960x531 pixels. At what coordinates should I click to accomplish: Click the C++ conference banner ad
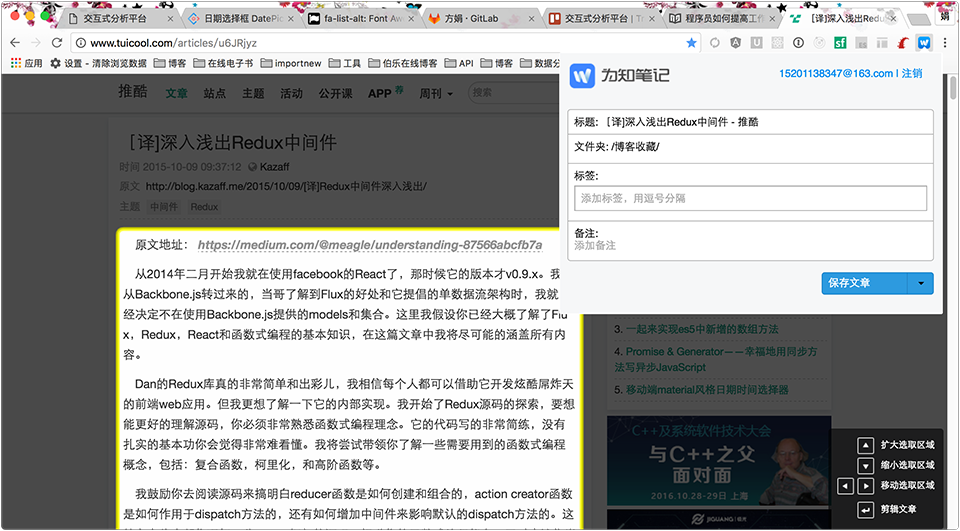click(719, 459)
